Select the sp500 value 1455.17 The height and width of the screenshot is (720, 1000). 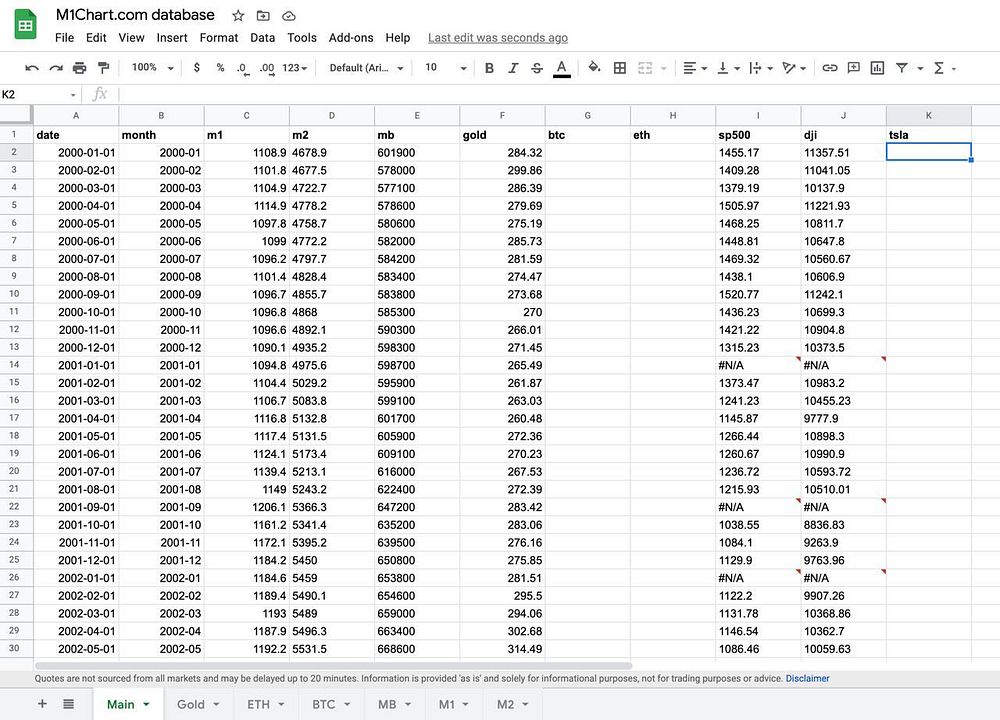coord(758,152)
